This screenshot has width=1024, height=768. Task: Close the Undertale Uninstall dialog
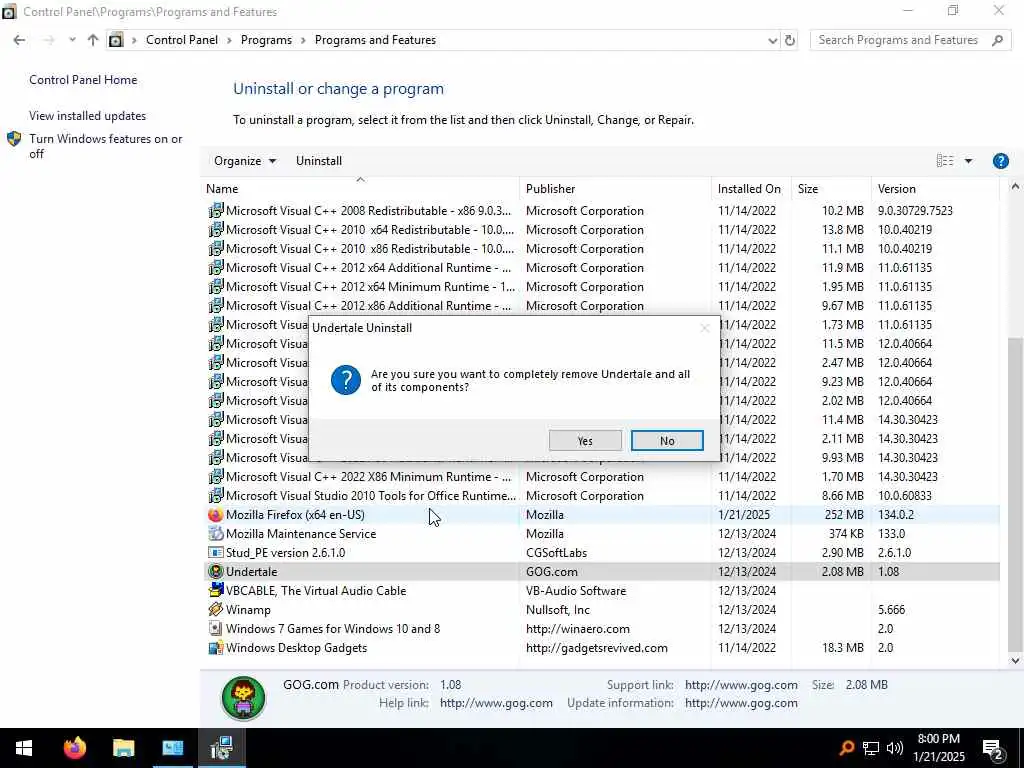(x=705, y=328)
